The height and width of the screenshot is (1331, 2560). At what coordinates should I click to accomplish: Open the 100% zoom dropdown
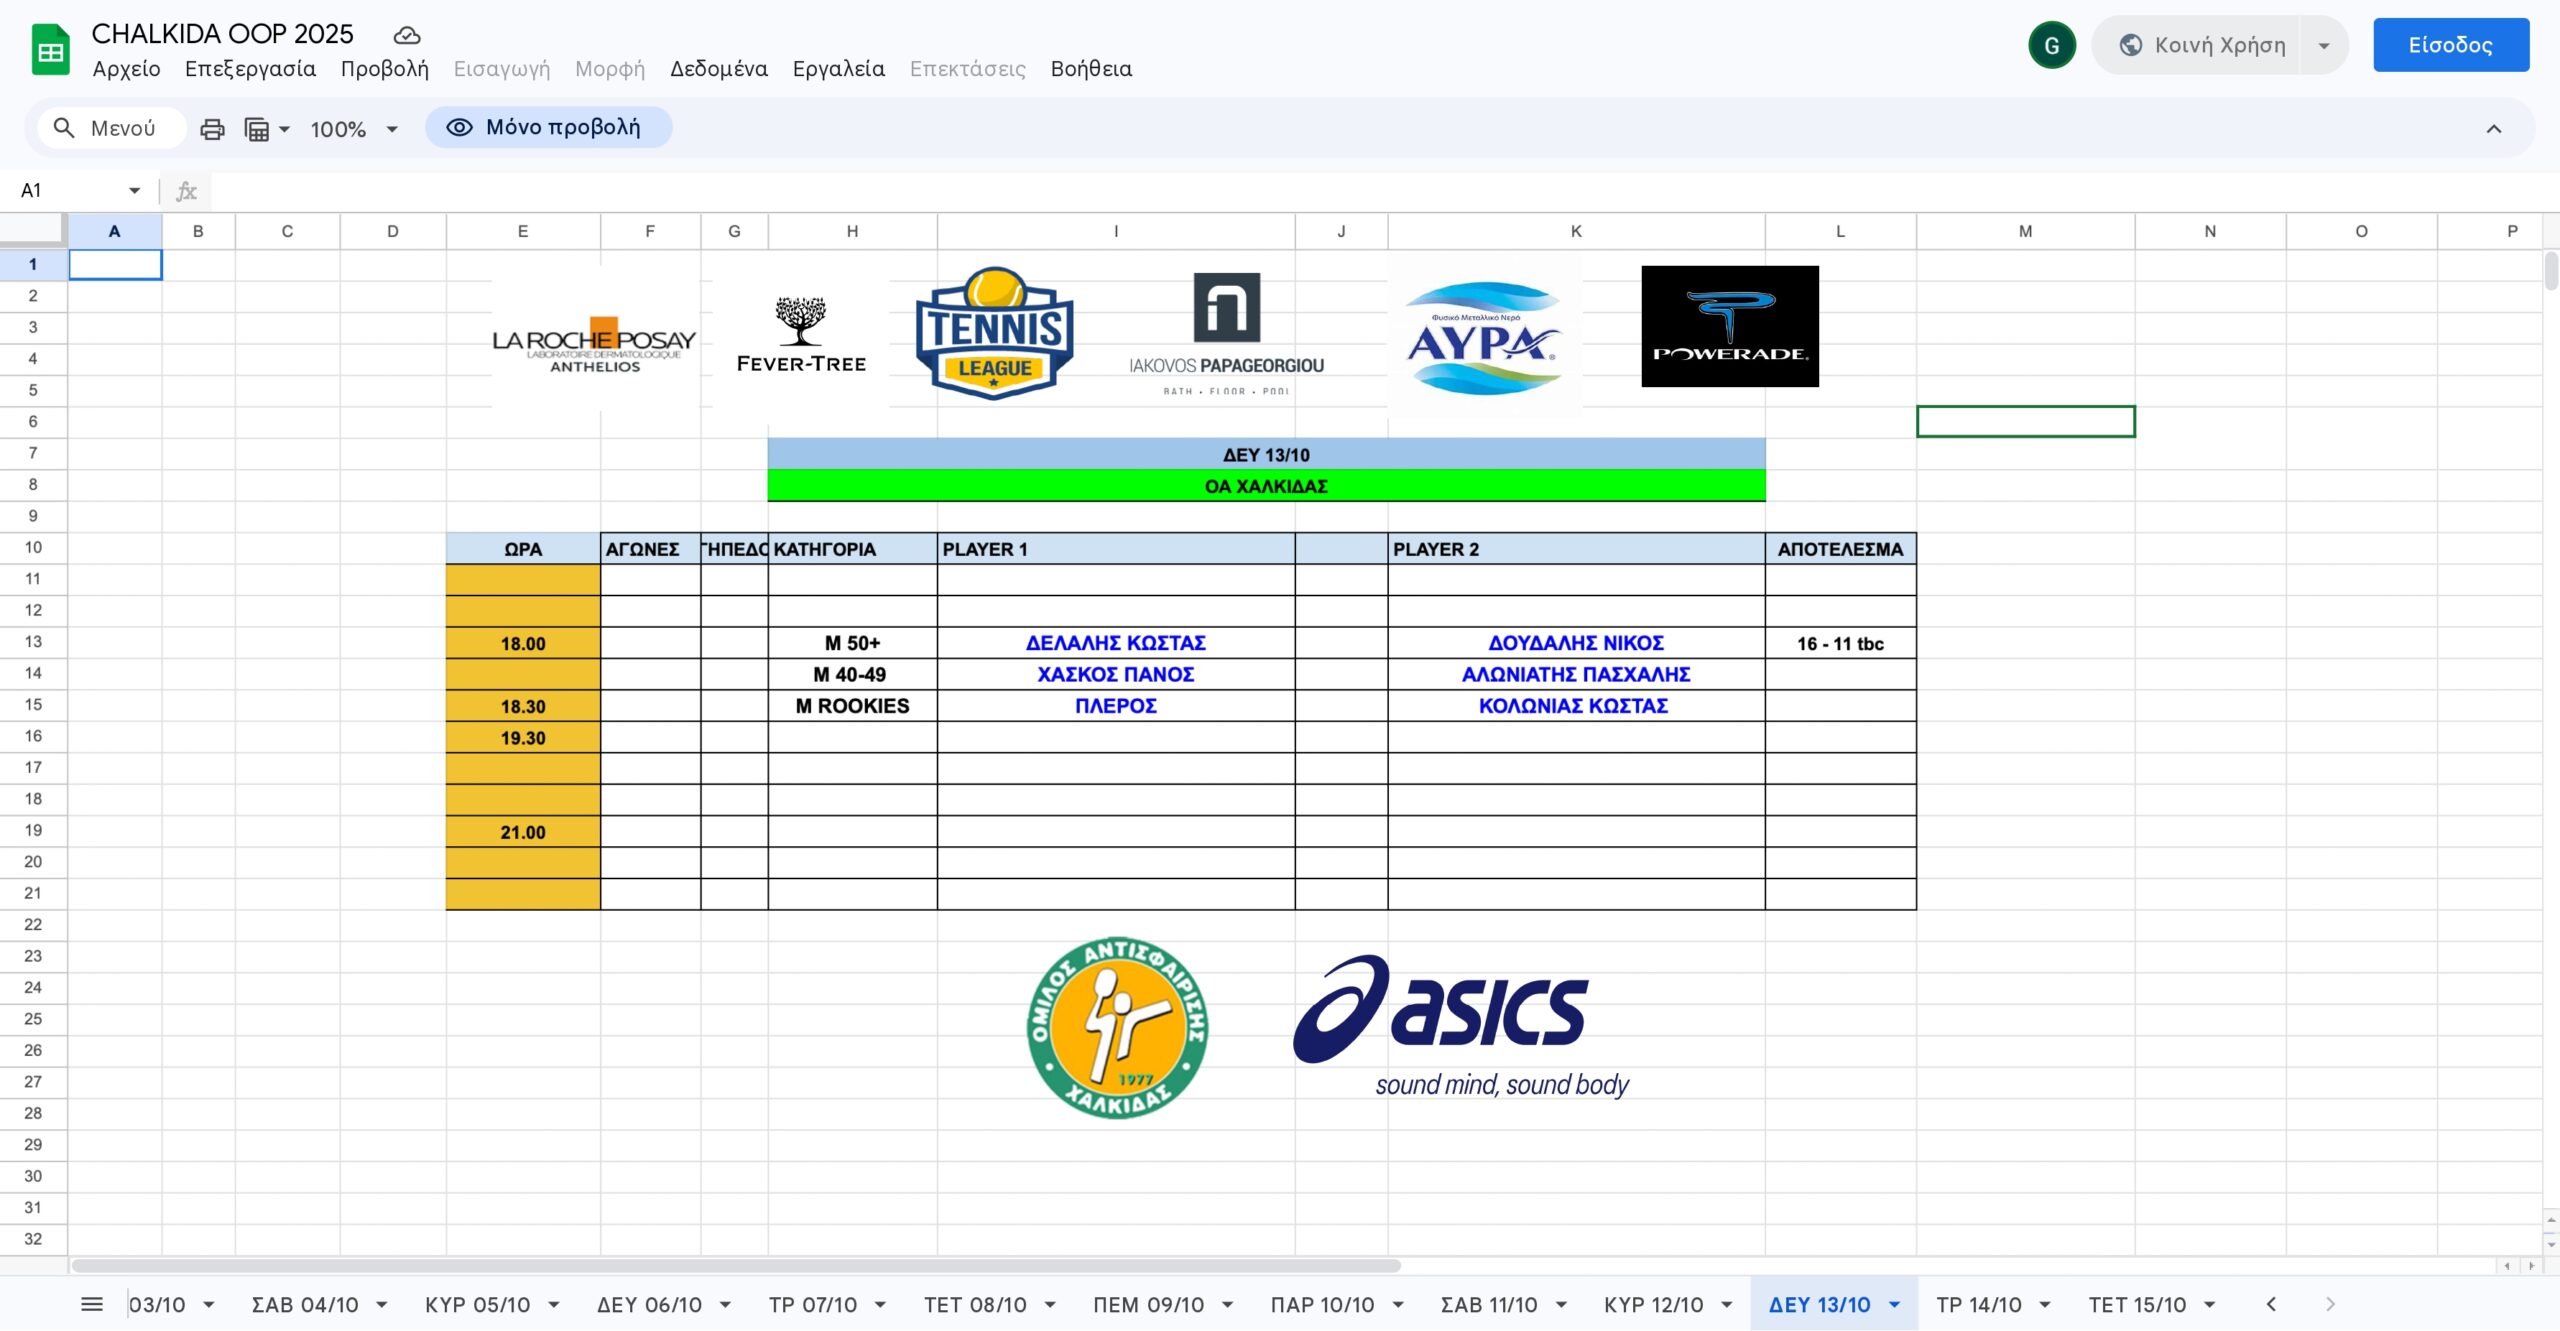click(x=354, y=129)
